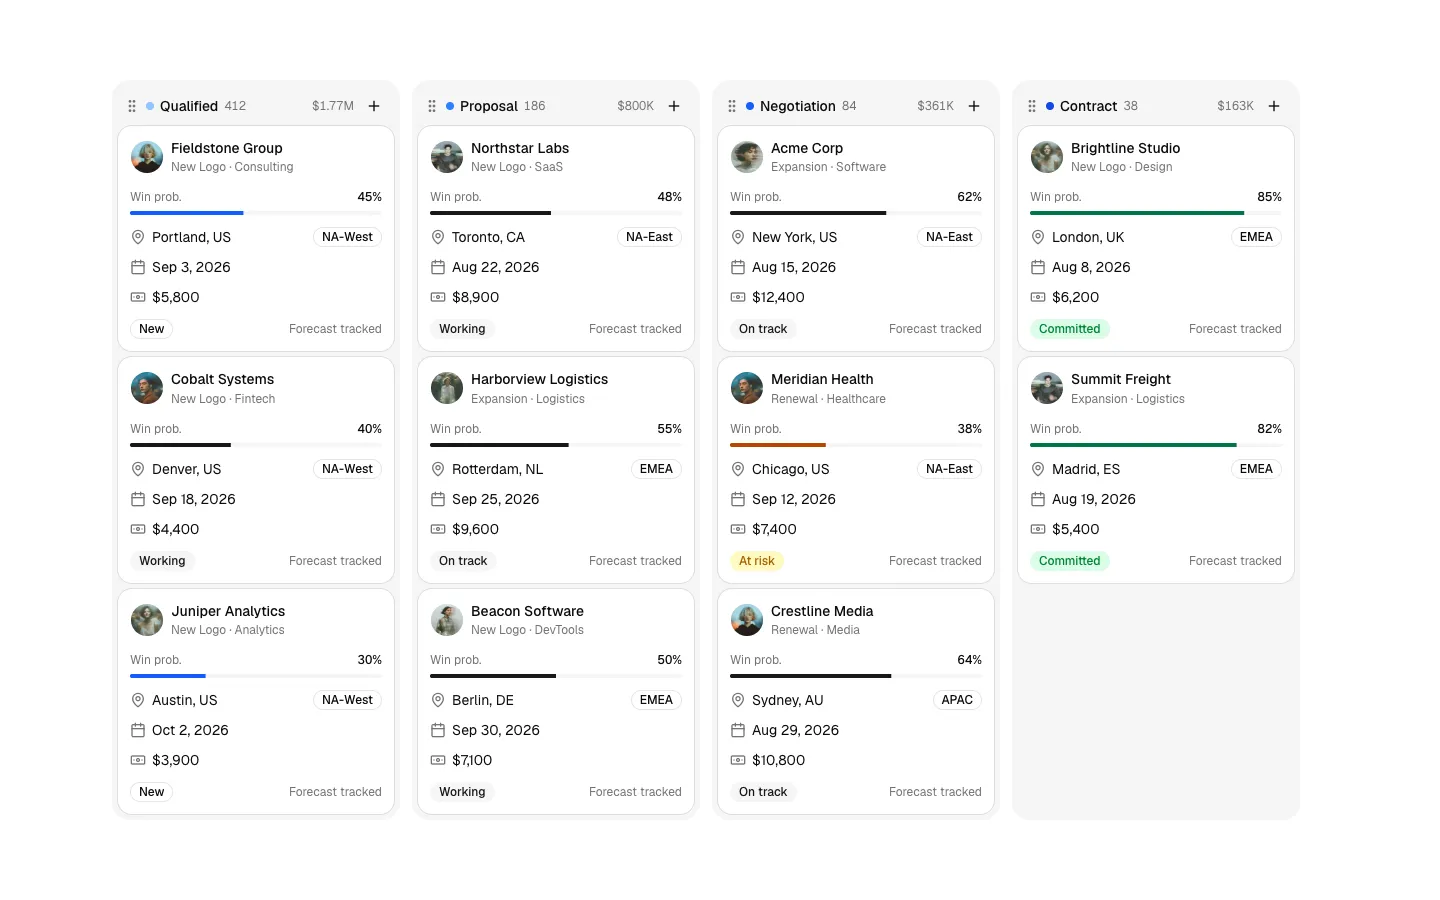
Task: Select the Proposal column heading
Action: (x=489, y=106)
